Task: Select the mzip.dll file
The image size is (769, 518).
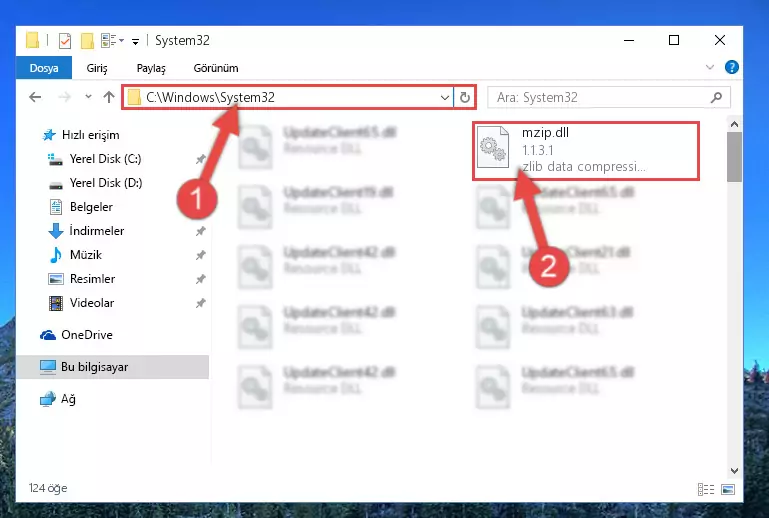Action: pyautogui.click(x=586, y=151)
